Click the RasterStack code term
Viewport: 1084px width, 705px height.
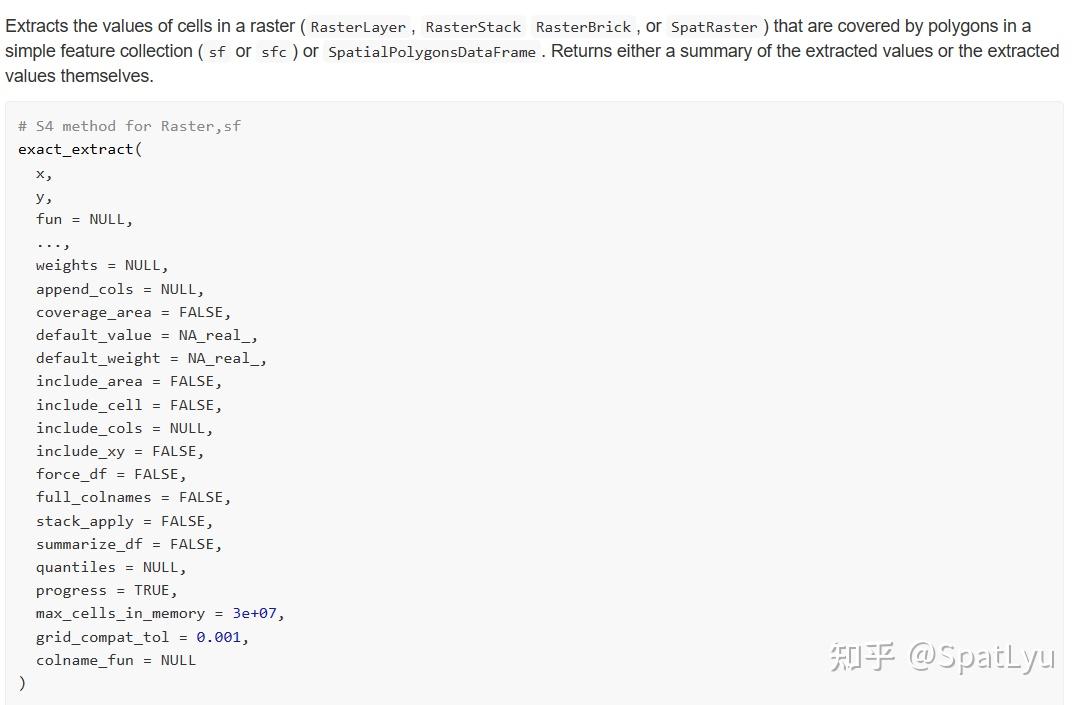(473, 27)
